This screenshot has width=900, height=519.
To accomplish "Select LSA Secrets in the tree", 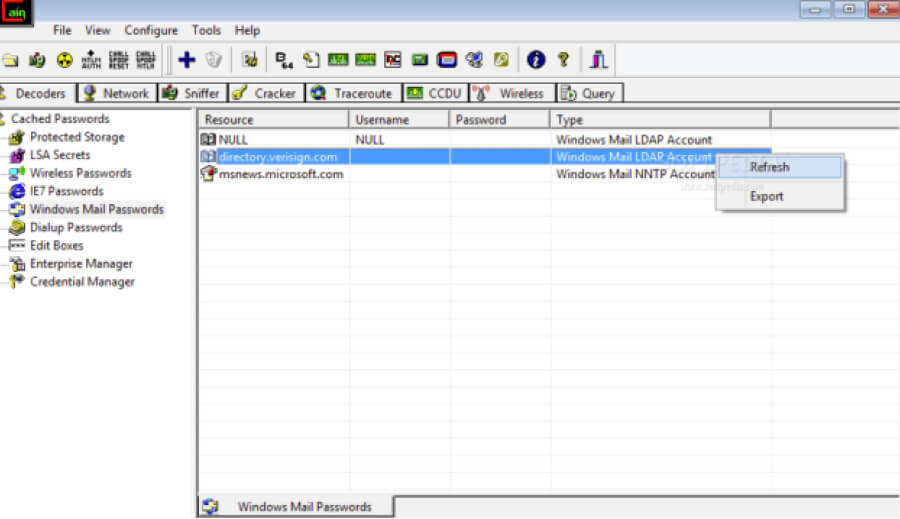I will coord(59,155).
